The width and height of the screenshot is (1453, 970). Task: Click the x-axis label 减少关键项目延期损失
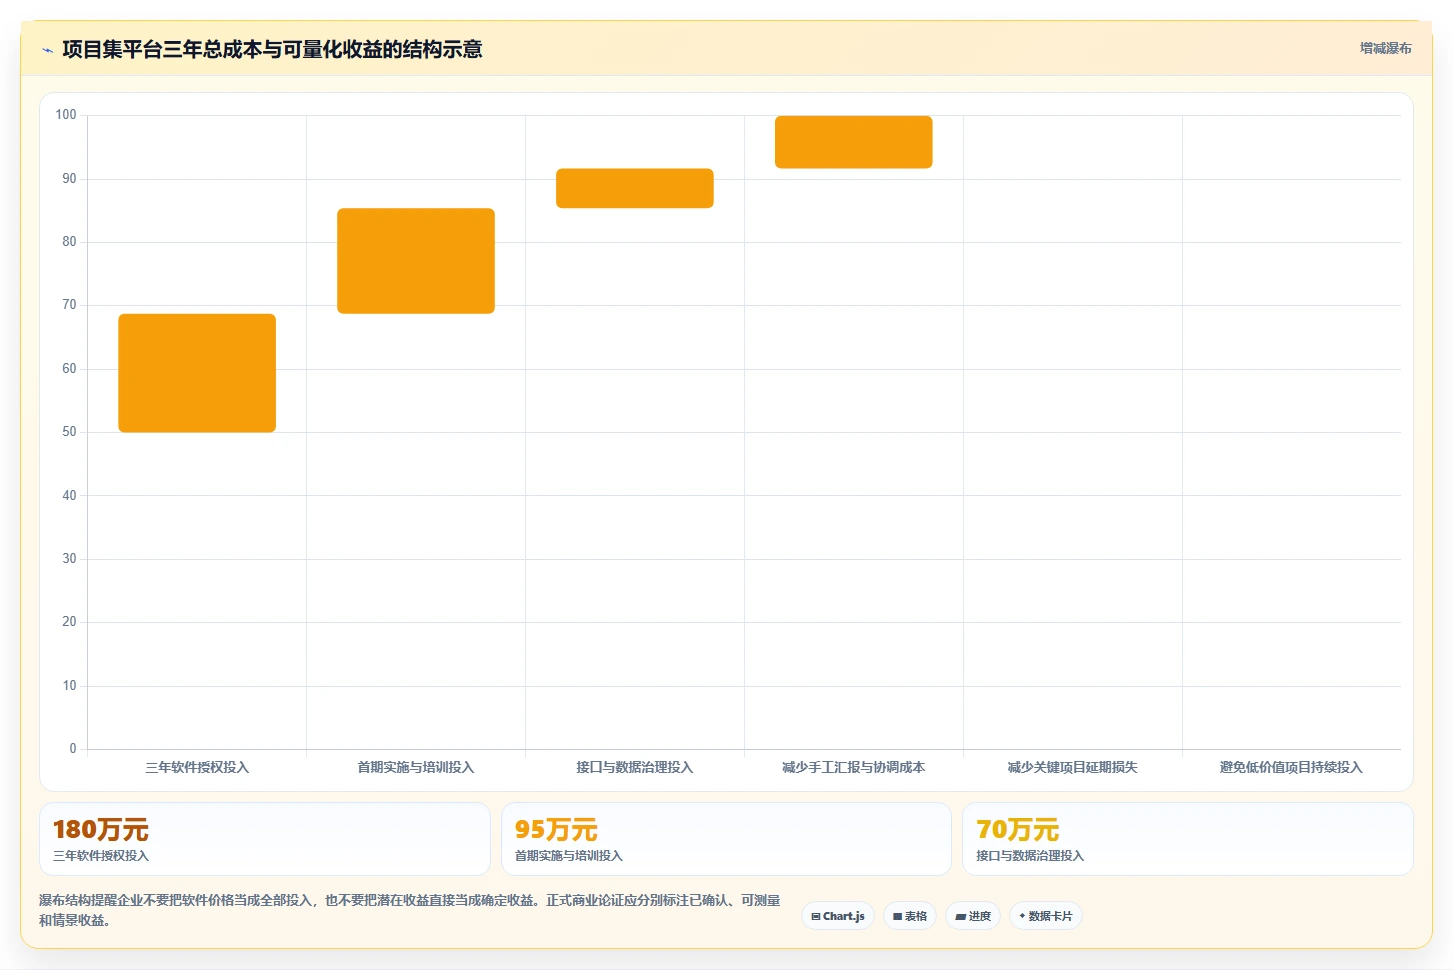pyautogui.click(x=1073, y=767)
